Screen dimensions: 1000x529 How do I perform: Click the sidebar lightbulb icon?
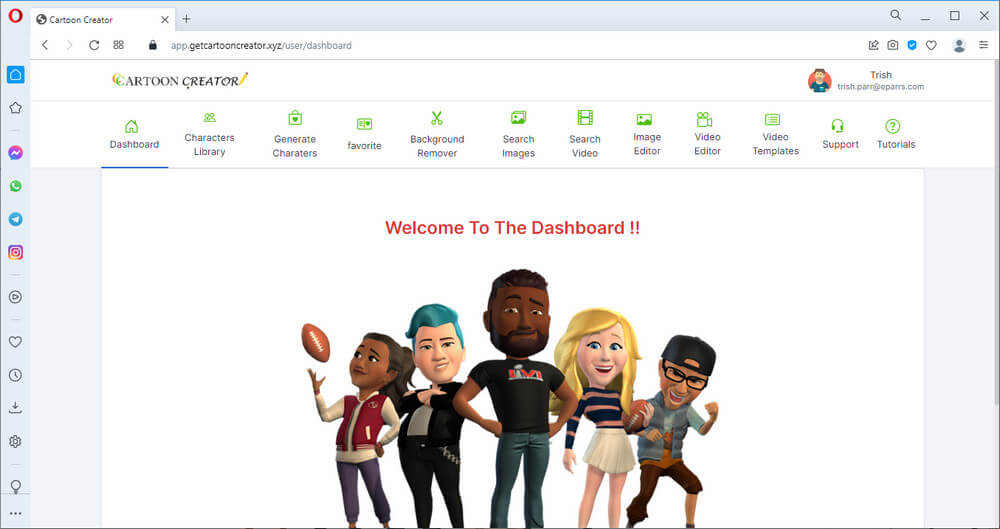pos(15,487)
